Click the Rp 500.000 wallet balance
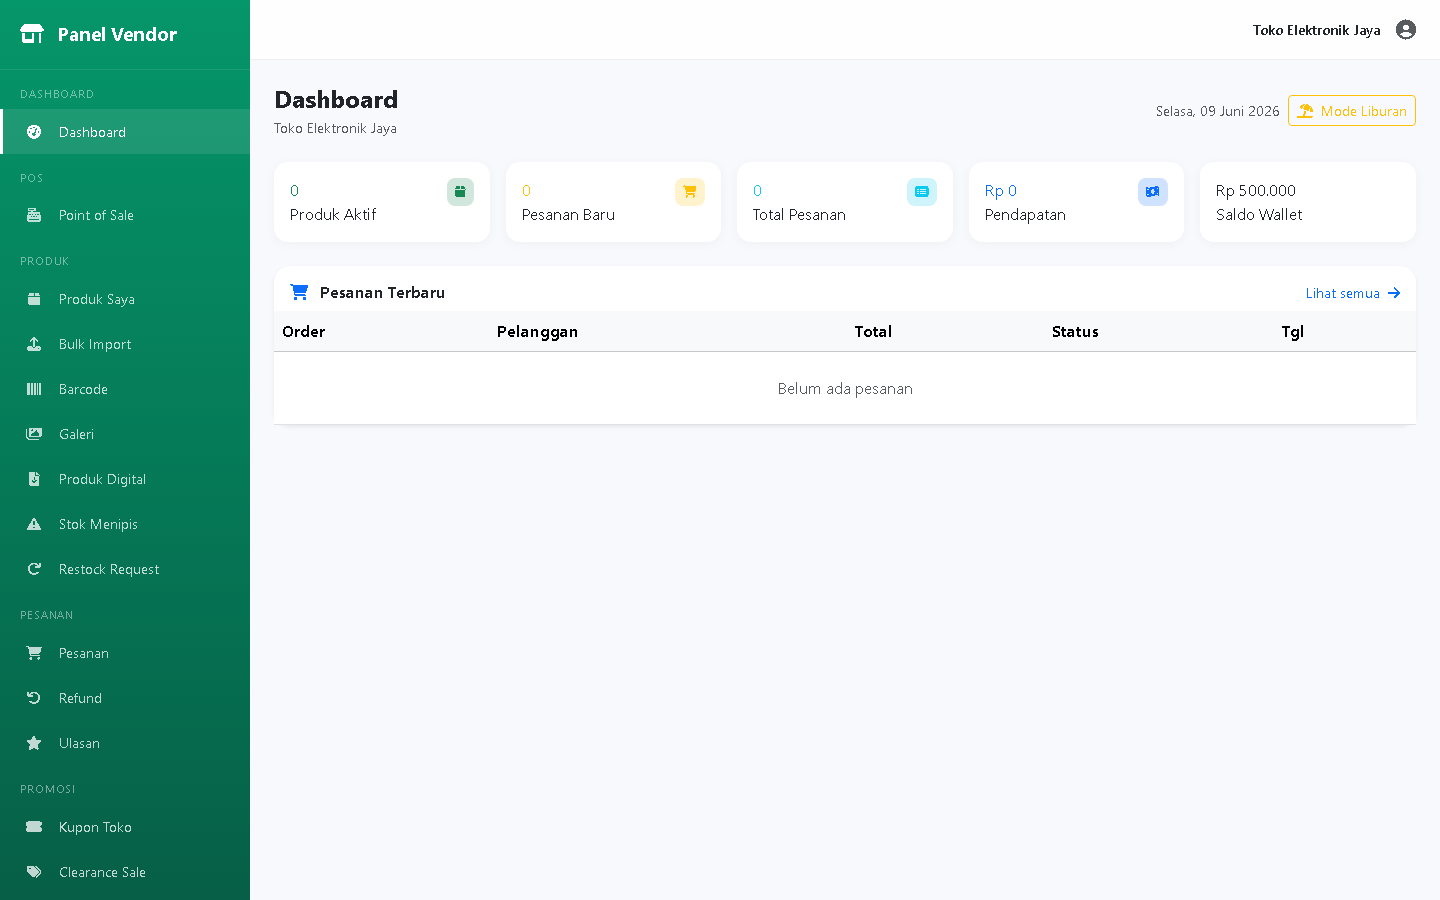Screen dimensions: 1440x900 pos(1256,191)
